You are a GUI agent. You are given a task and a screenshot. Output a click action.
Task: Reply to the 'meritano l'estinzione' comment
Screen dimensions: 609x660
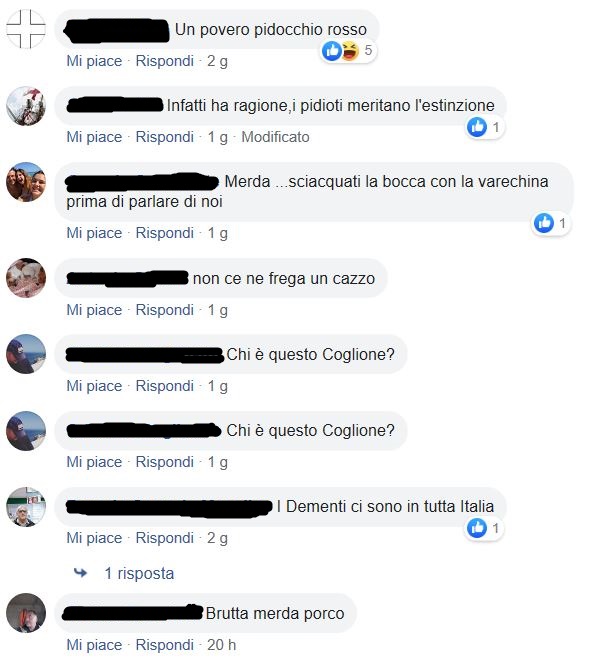point(165,137)
